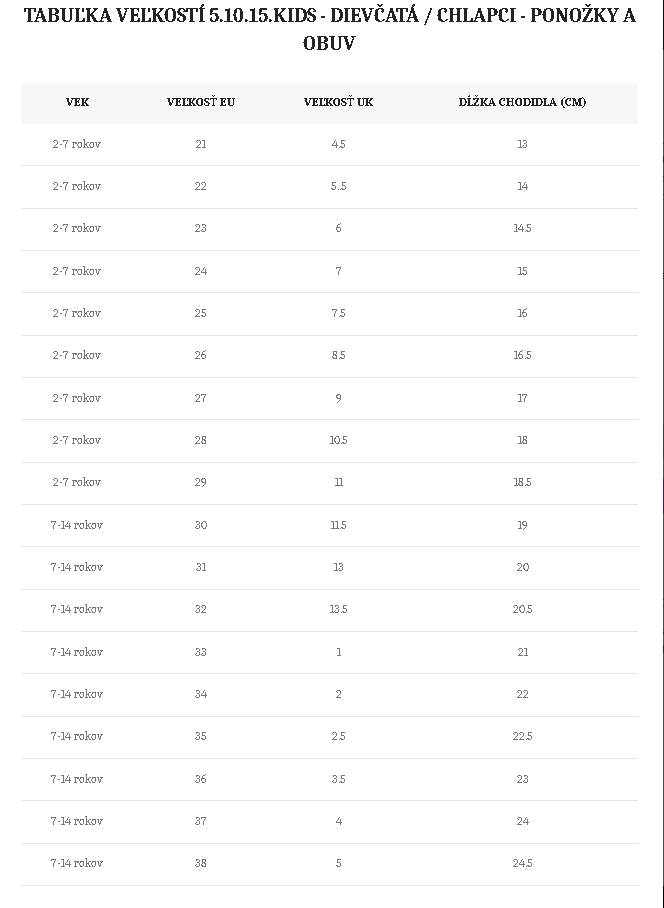
Task: Click the VEĽKOSŤ EU column header
Action: [200, 102]
